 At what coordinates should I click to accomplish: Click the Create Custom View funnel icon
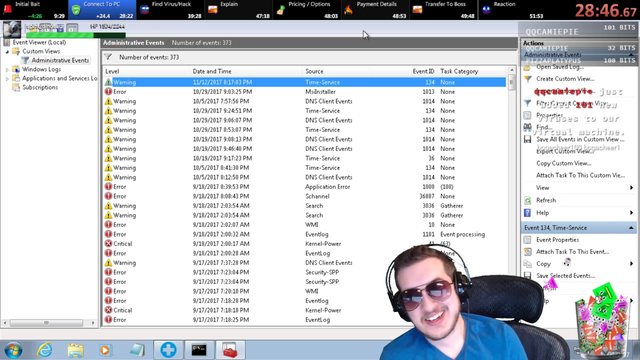[x=527, y=79]
